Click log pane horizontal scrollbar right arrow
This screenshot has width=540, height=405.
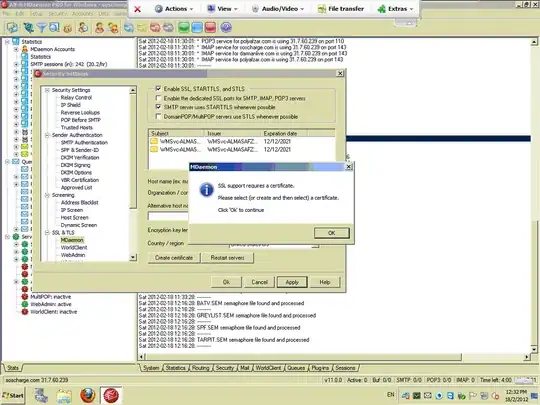point(526,357)
